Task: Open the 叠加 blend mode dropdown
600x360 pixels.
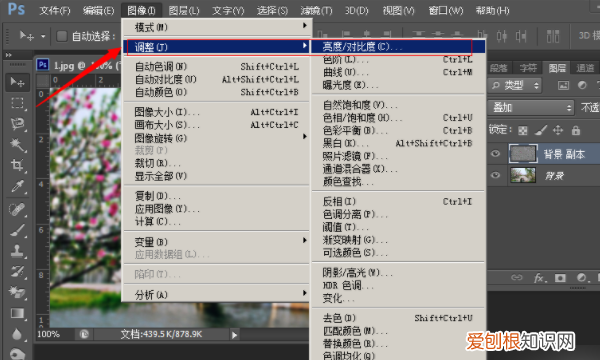Action: [531, 108]
